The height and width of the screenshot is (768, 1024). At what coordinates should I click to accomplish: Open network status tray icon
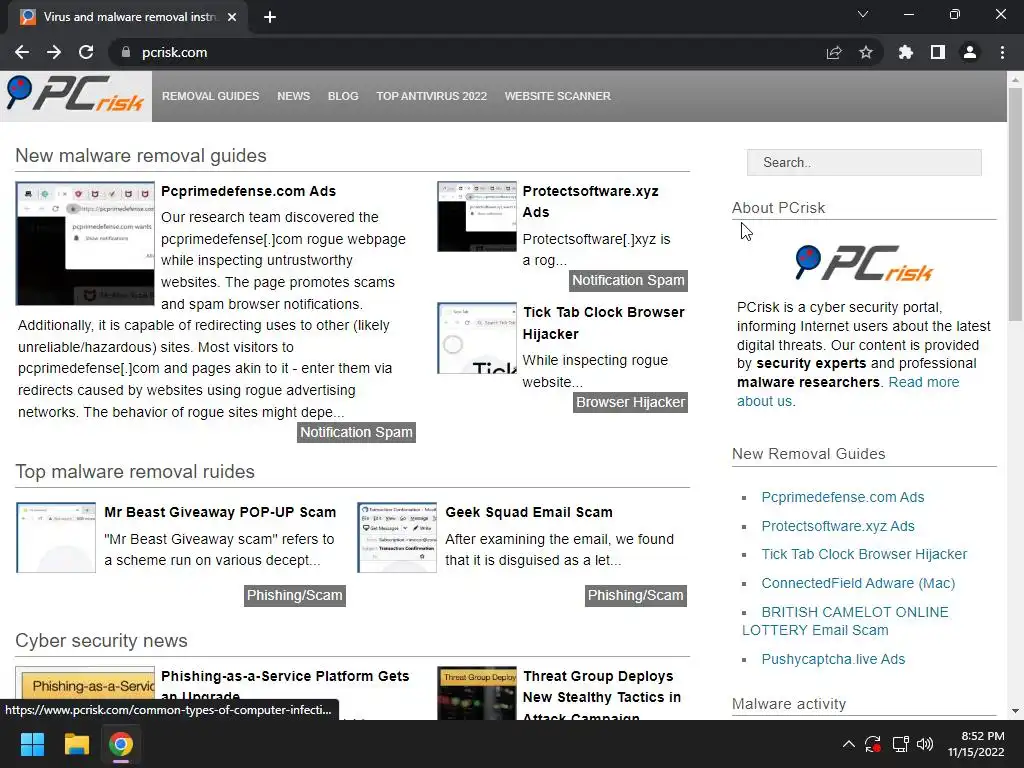[901, 744]
